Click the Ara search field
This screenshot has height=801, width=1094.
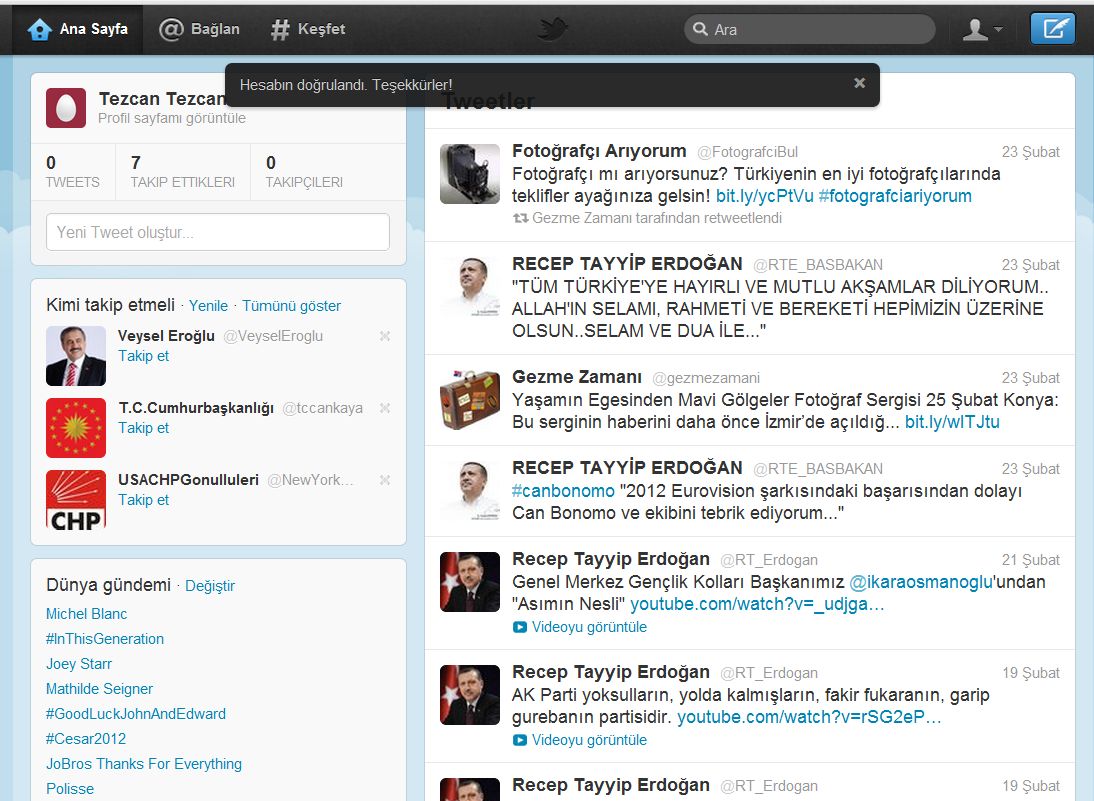(x=809, y=29)
